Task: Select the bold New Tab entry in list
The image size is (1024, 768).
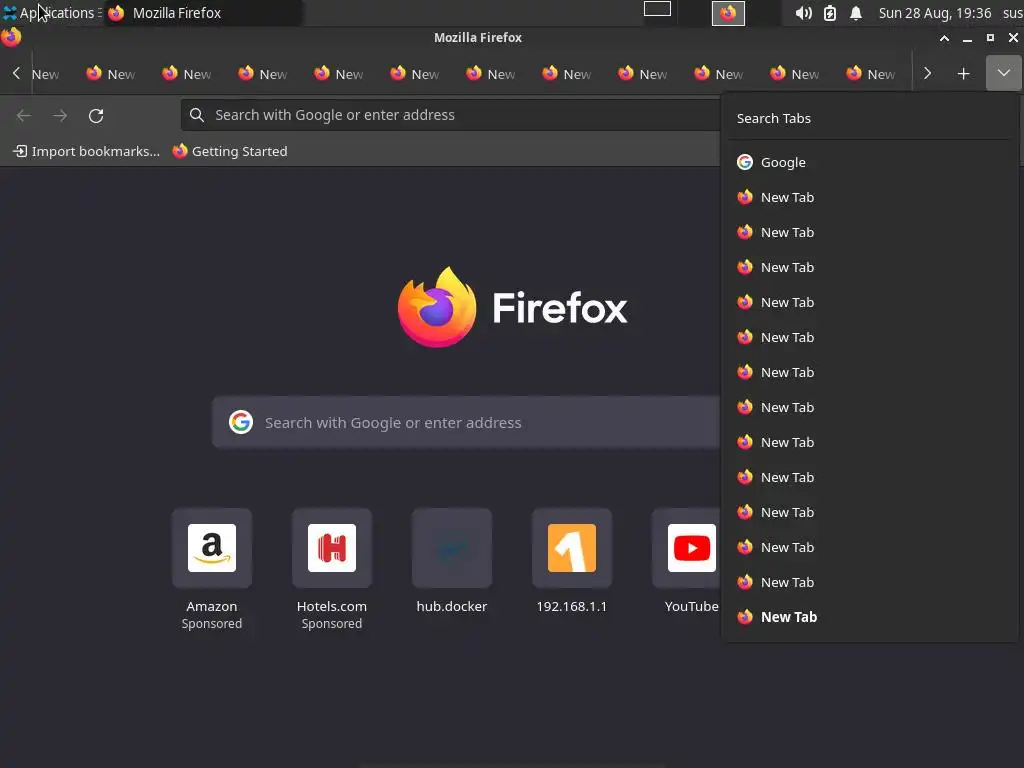Action: (x=870, y=616)
